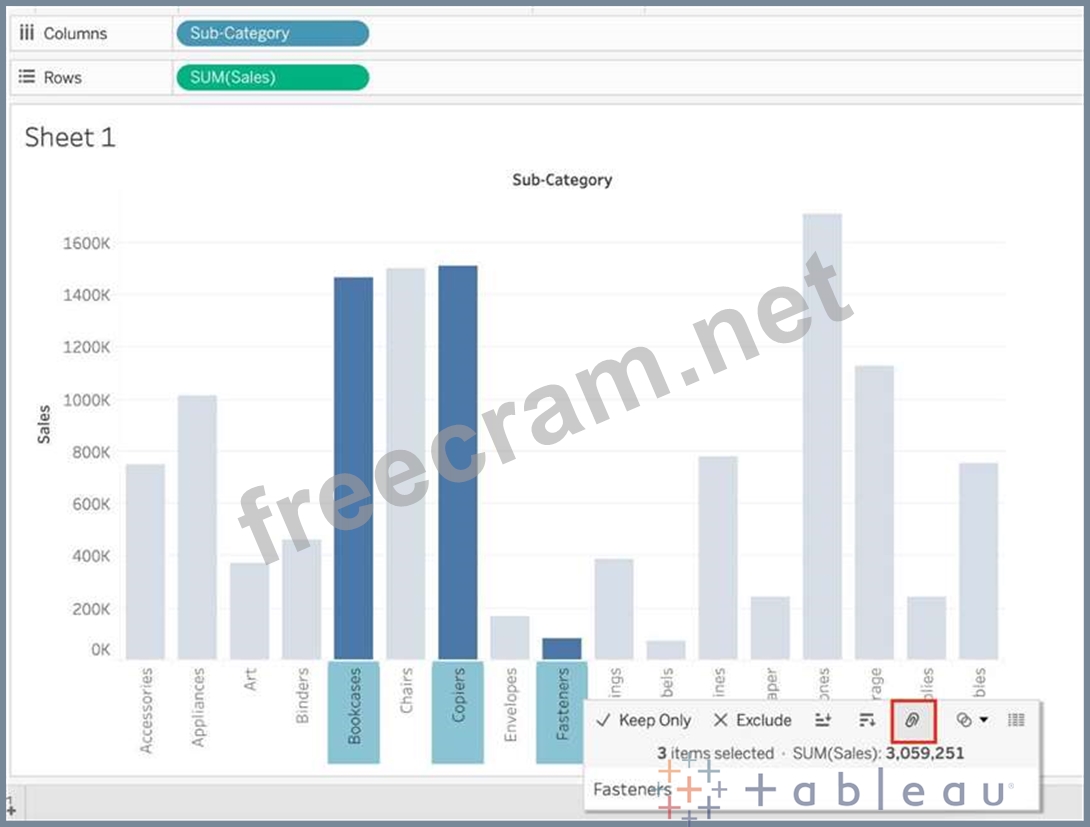Select the Bookcases axis label
Image resolution: width=1090 pixels, height=827 pixels.
tap(354, 711)
